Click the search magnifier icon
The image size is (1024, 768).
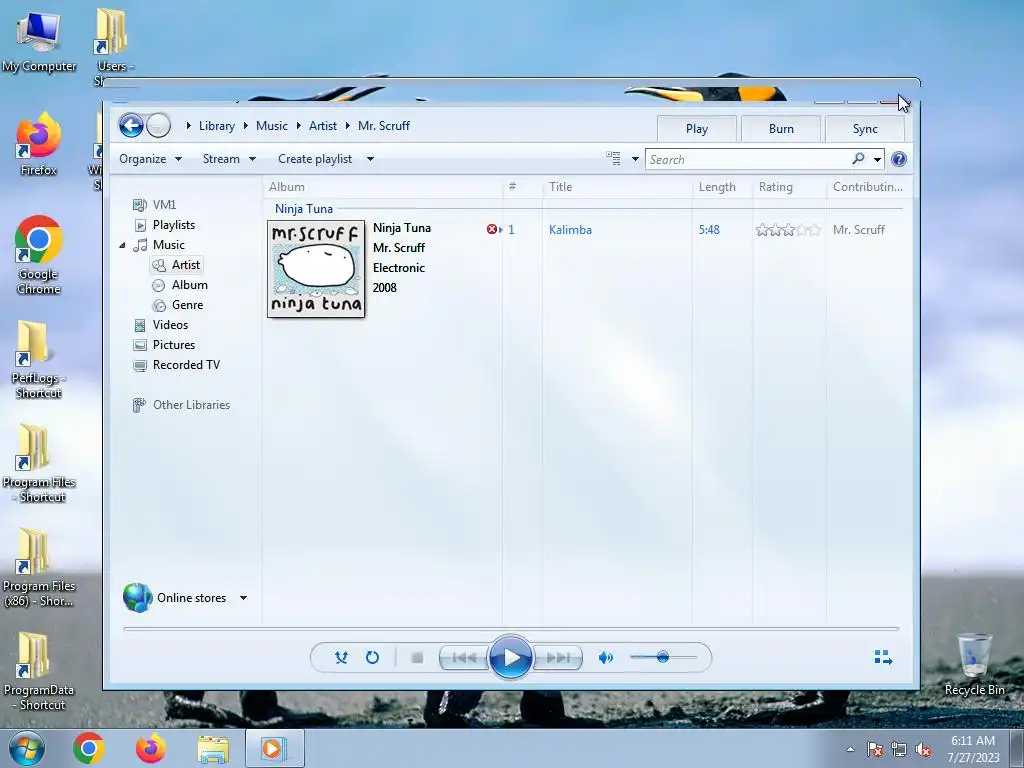[x=858, y=159]
